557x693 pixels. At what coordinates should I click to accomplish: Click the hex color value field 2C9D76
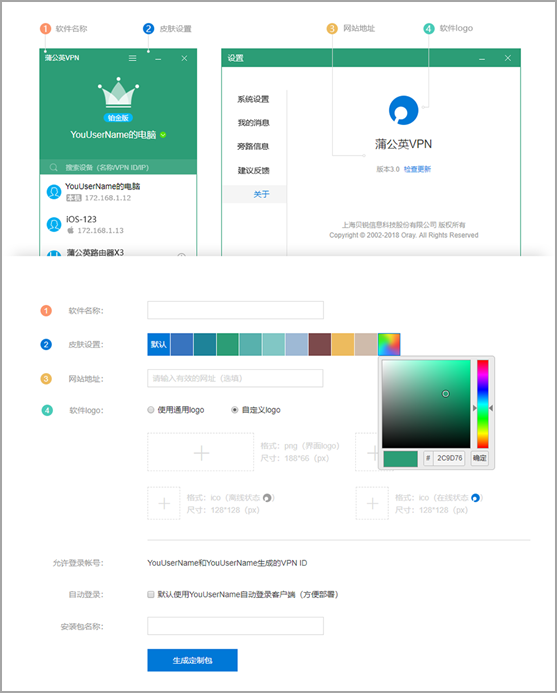pos(449,458)
